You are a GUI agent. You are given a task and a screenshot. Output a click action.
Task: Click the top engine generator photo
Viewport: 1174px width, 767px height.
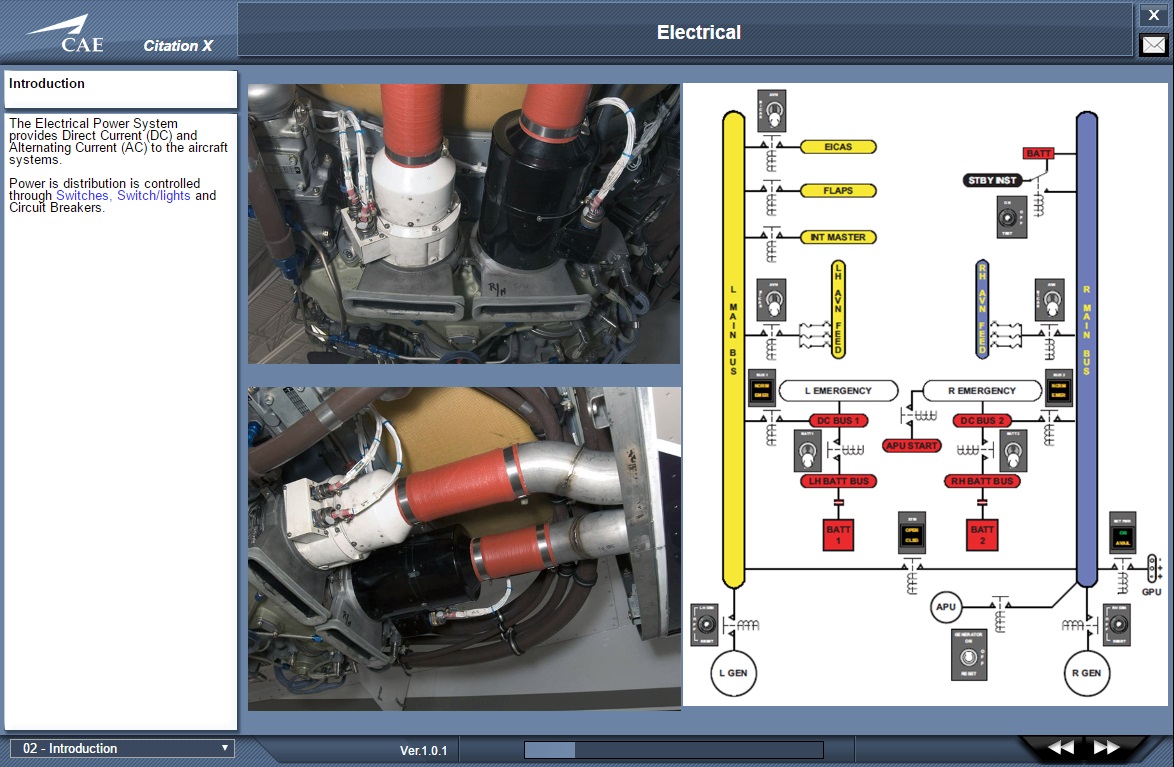[x=464, y=223]
